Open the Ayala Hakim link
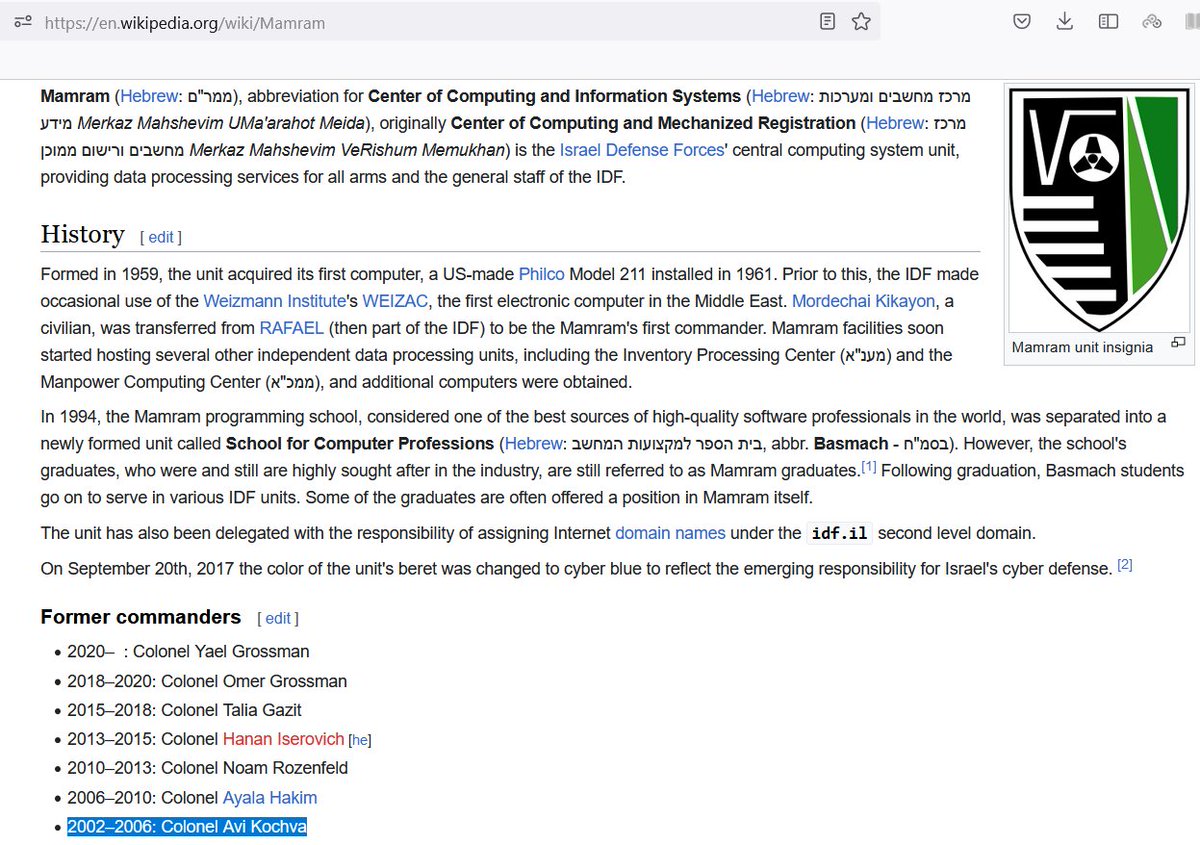 click(270, 797)
